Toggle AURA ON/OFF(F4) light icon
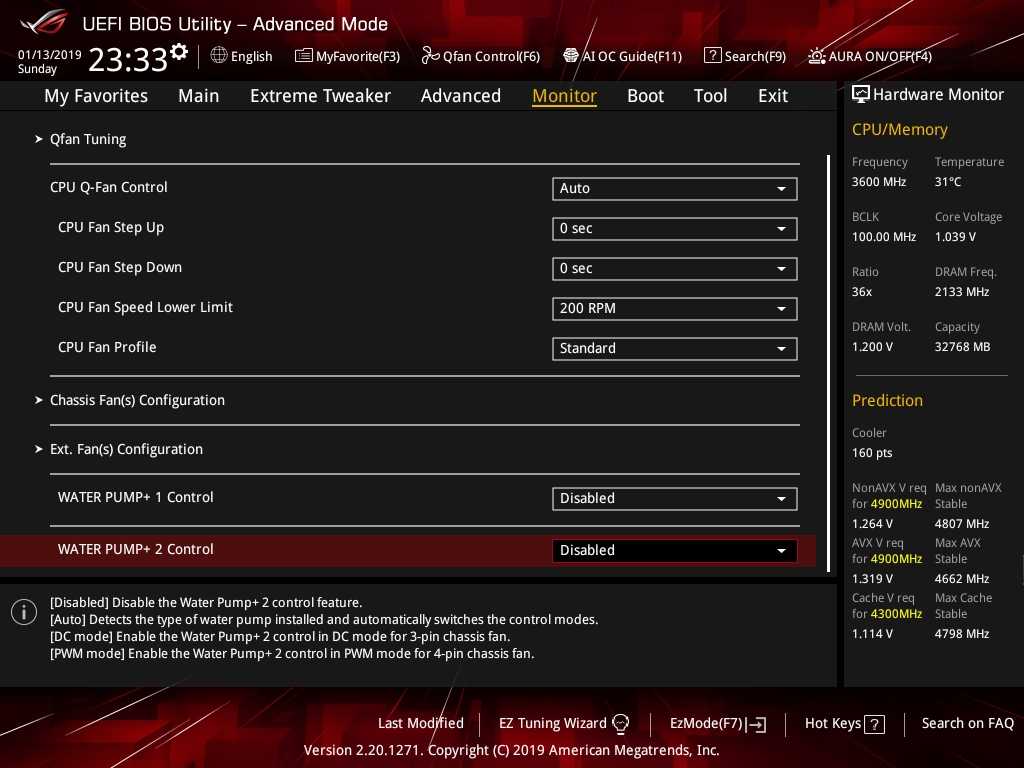1024x768 pixels. pos(817,56)
